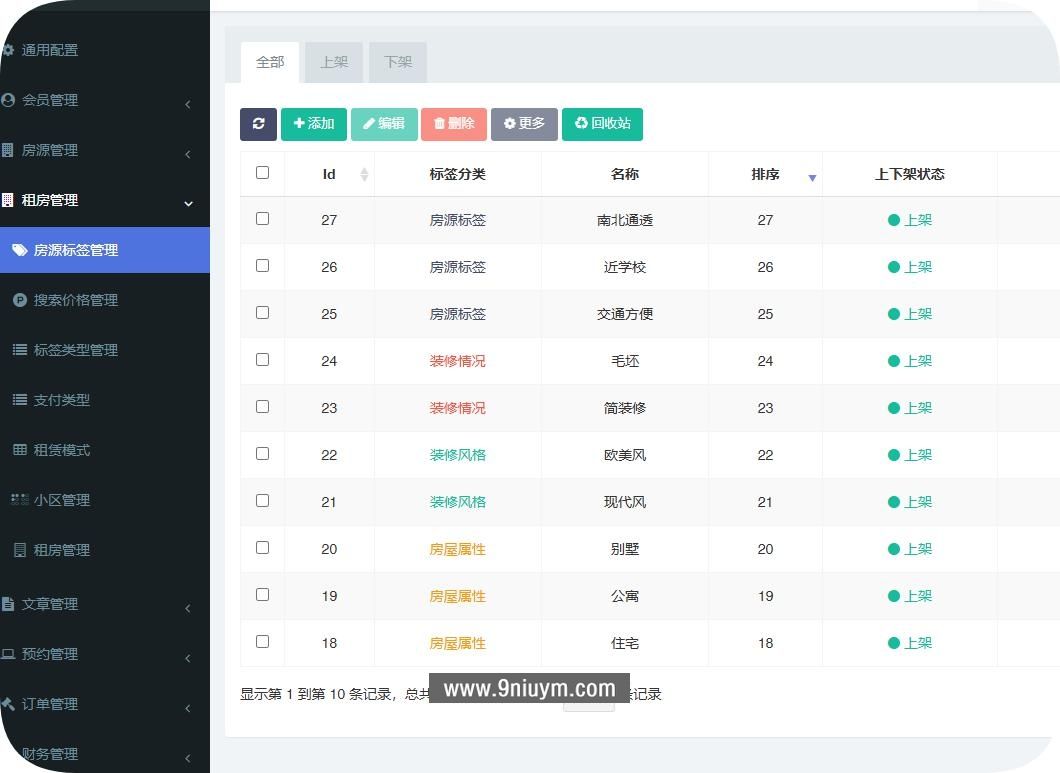Click the 租赁模式 grid icon

22,450
